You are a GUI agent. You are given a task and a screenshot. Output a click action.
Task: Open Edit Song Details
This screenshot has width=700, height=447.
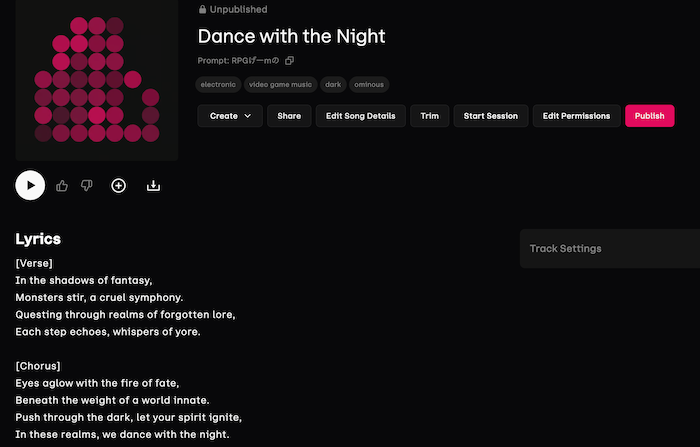pos(362,116)
